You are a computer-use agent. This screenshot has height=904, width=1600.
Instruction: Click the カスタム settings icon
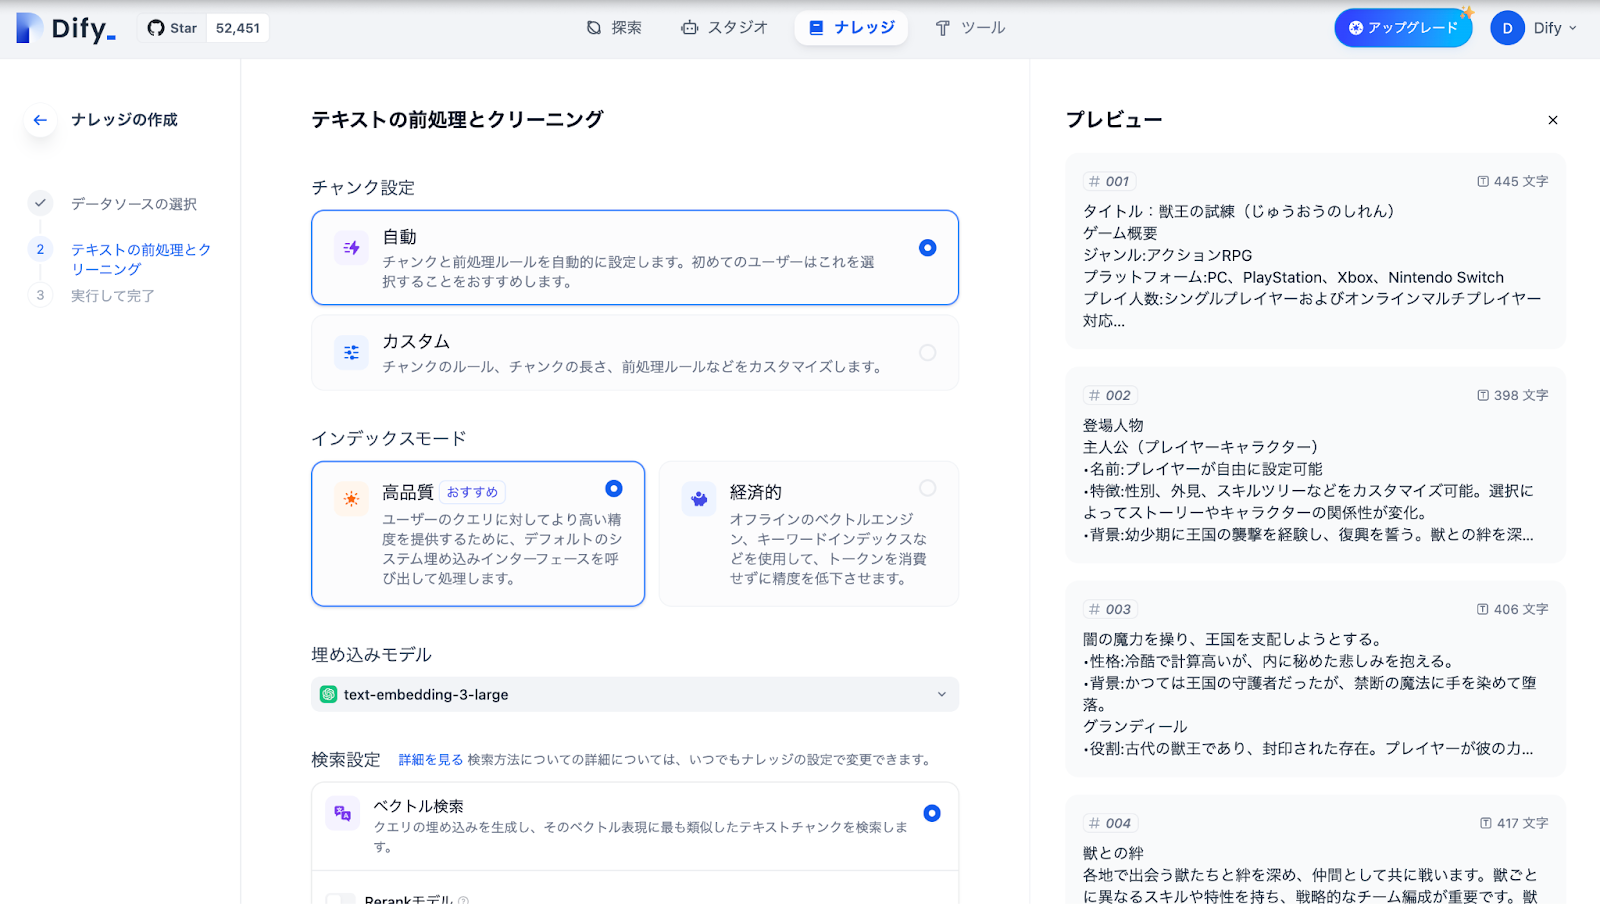click(351, 352)
